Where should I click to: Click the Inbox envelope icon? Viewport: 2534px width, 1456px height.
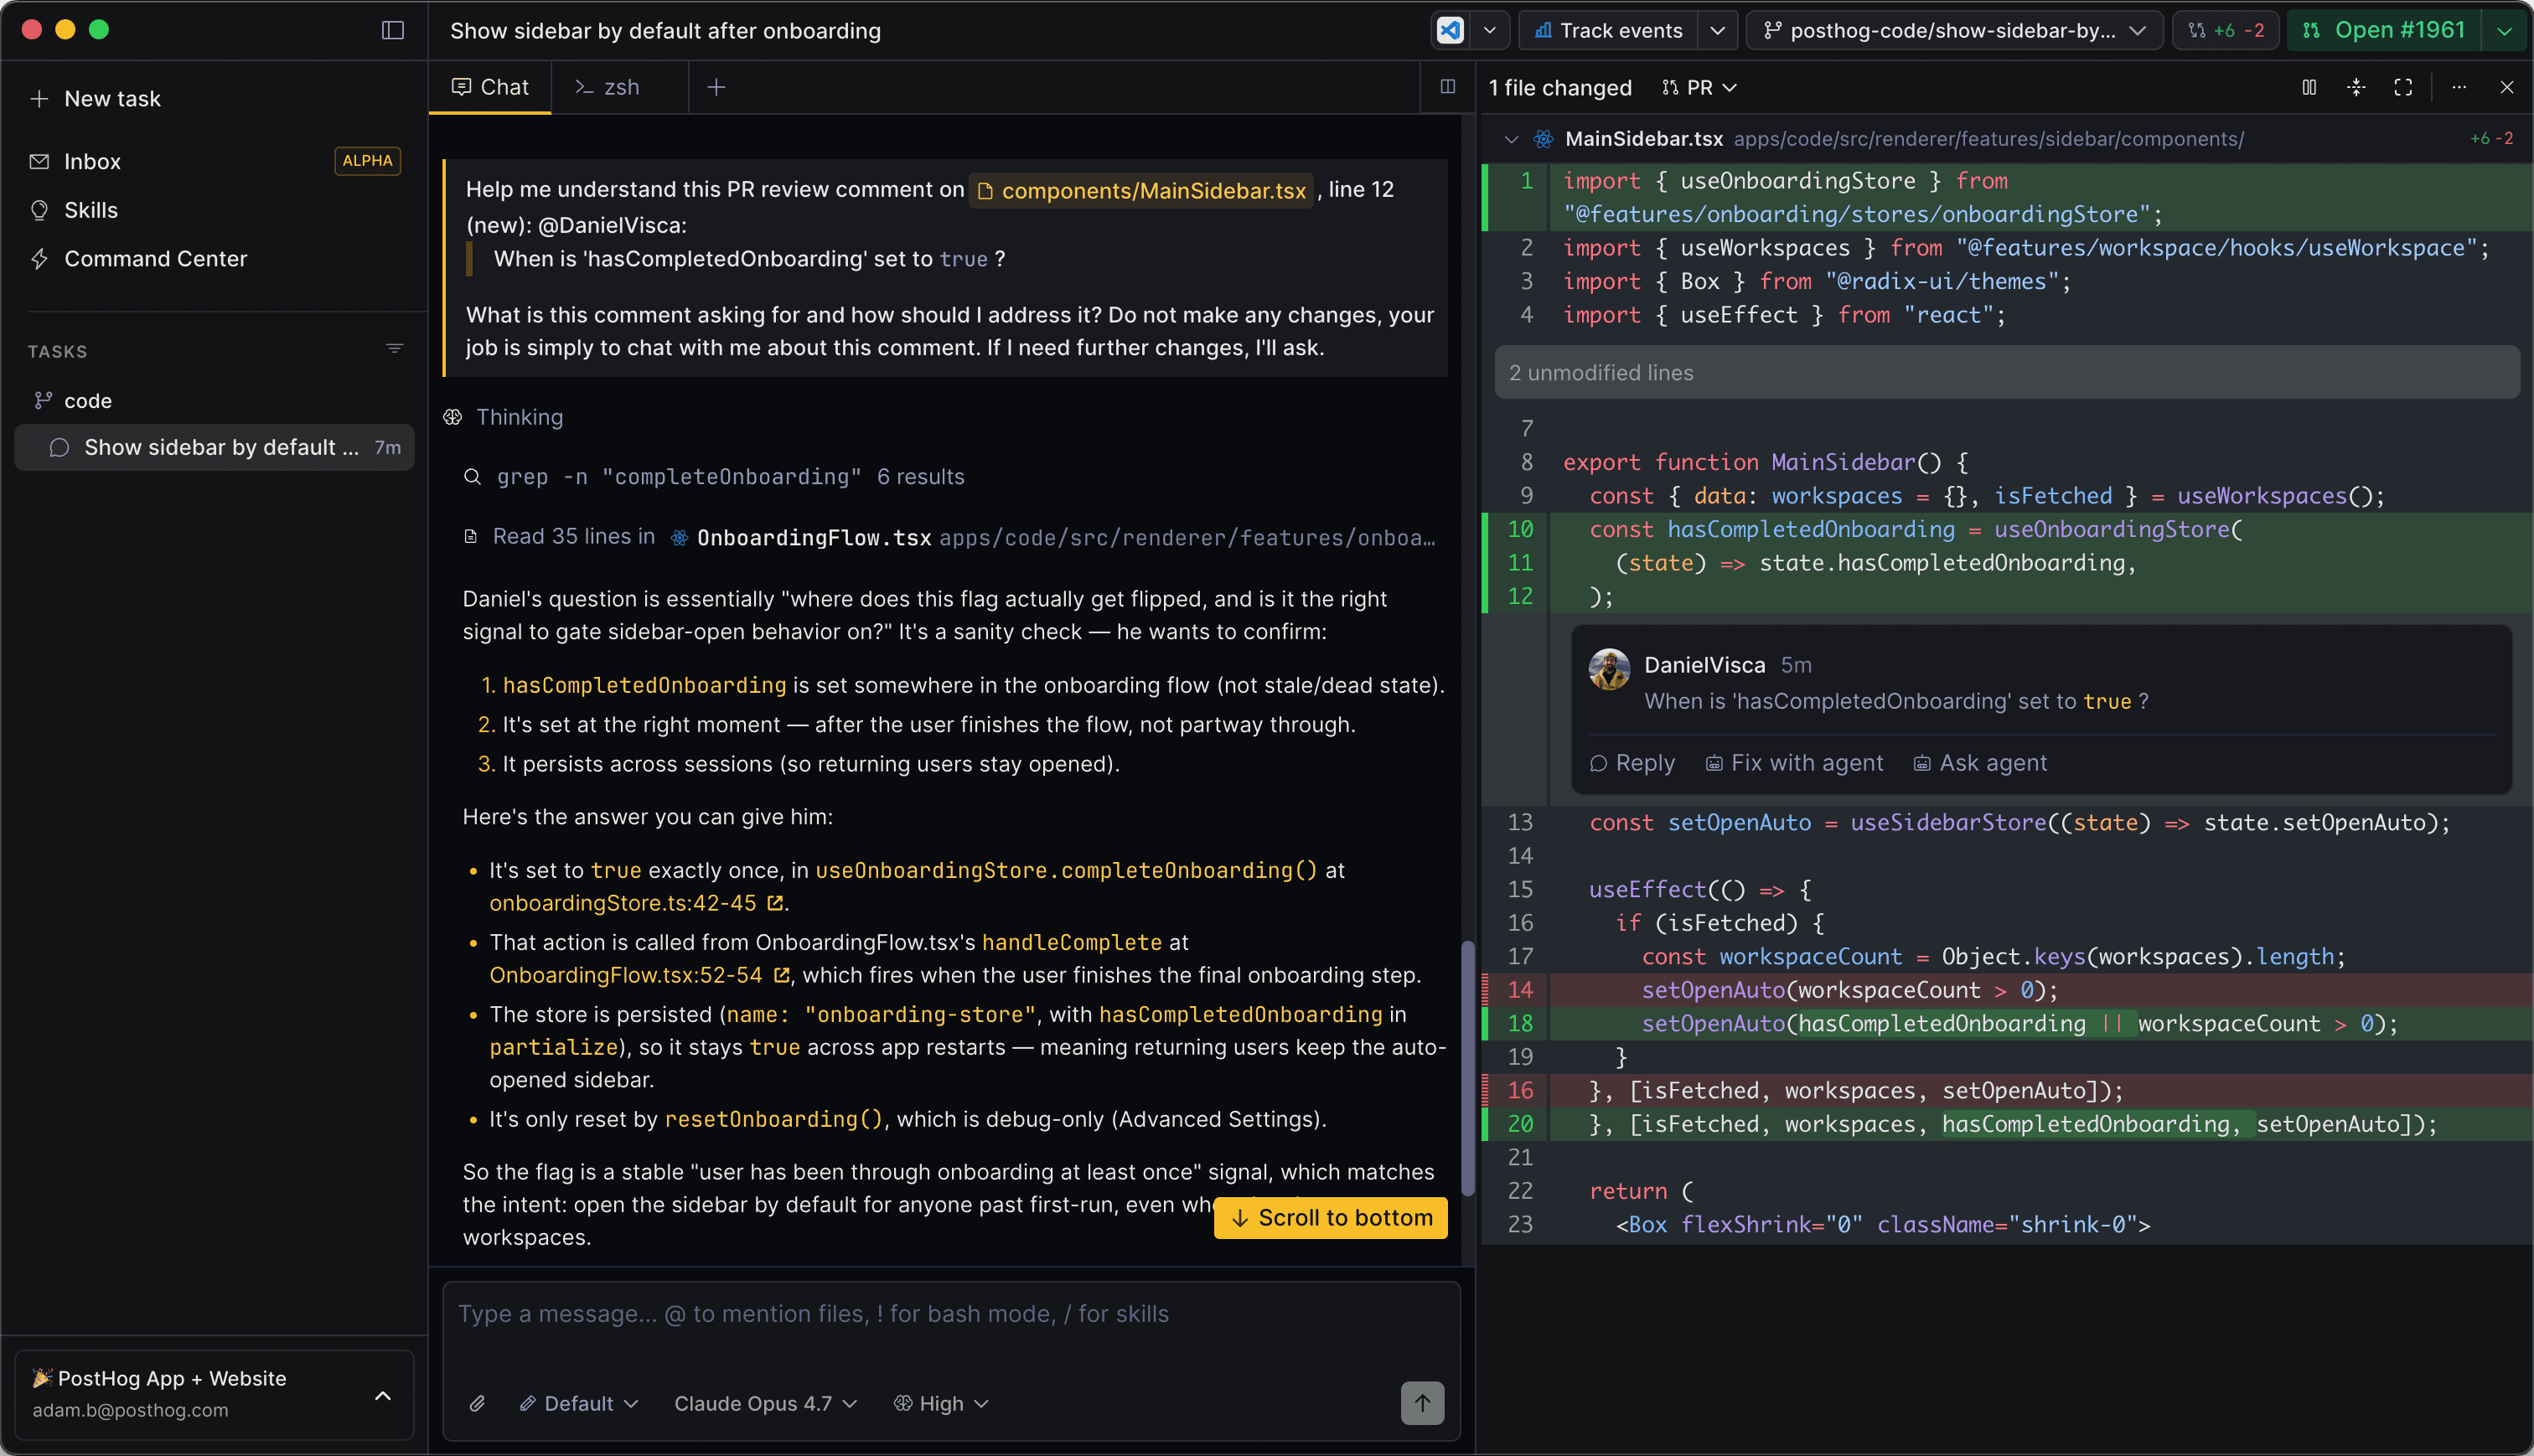(x=39, y=161)
